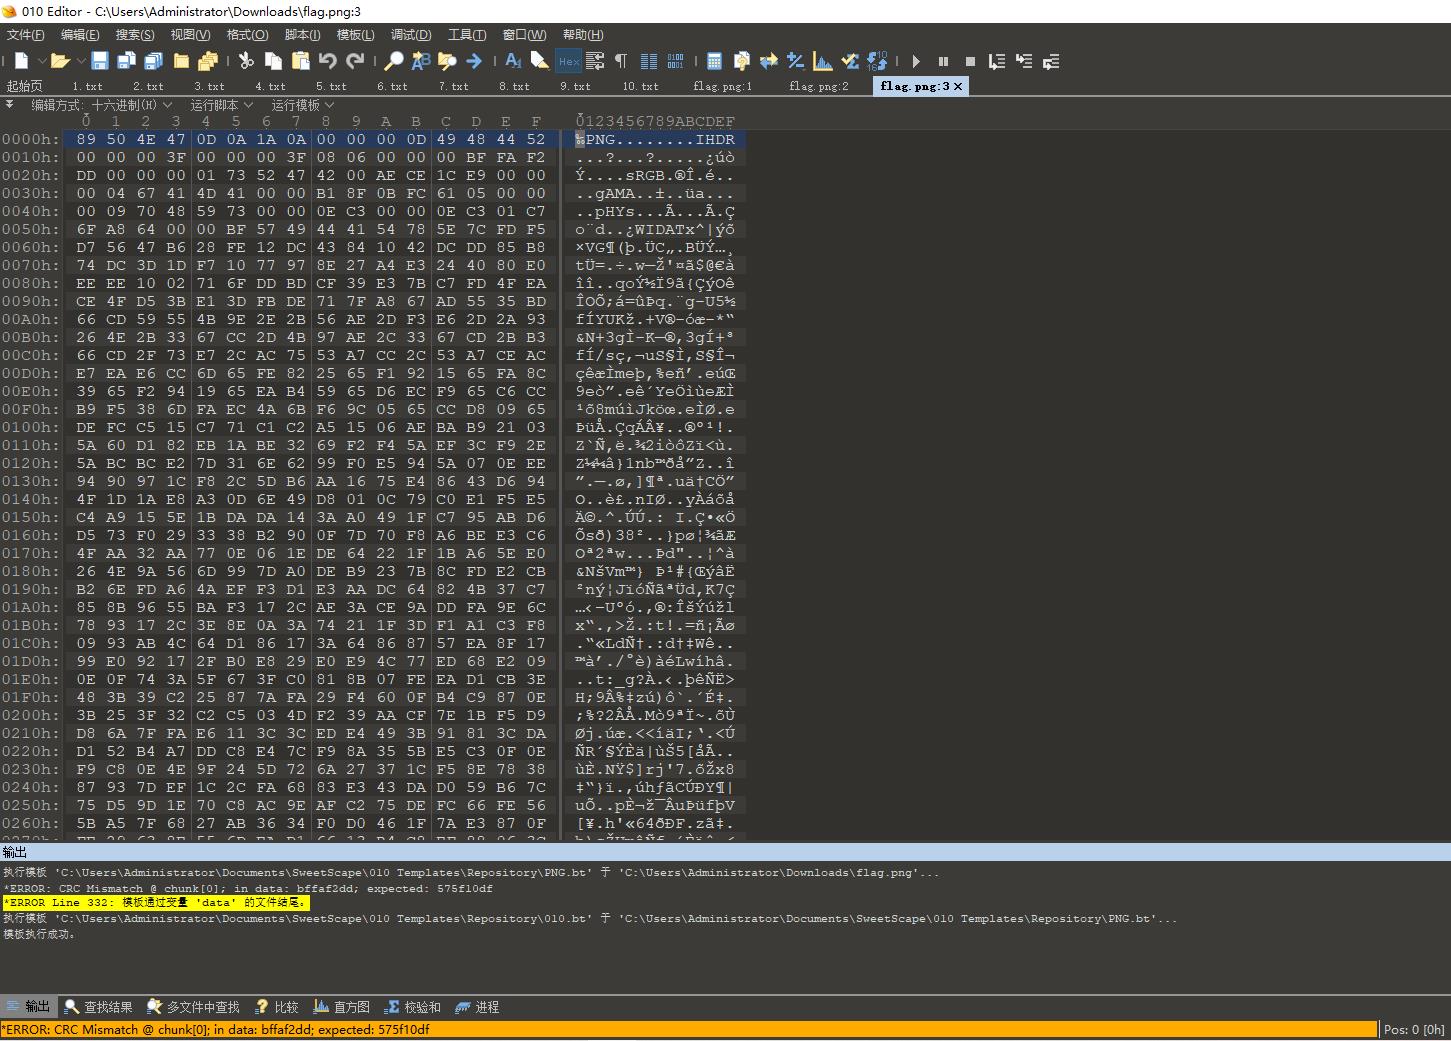Open the 比较 panel tab
The height and width of the screenshot is (1041, 1451).
tap(277, 1007)
